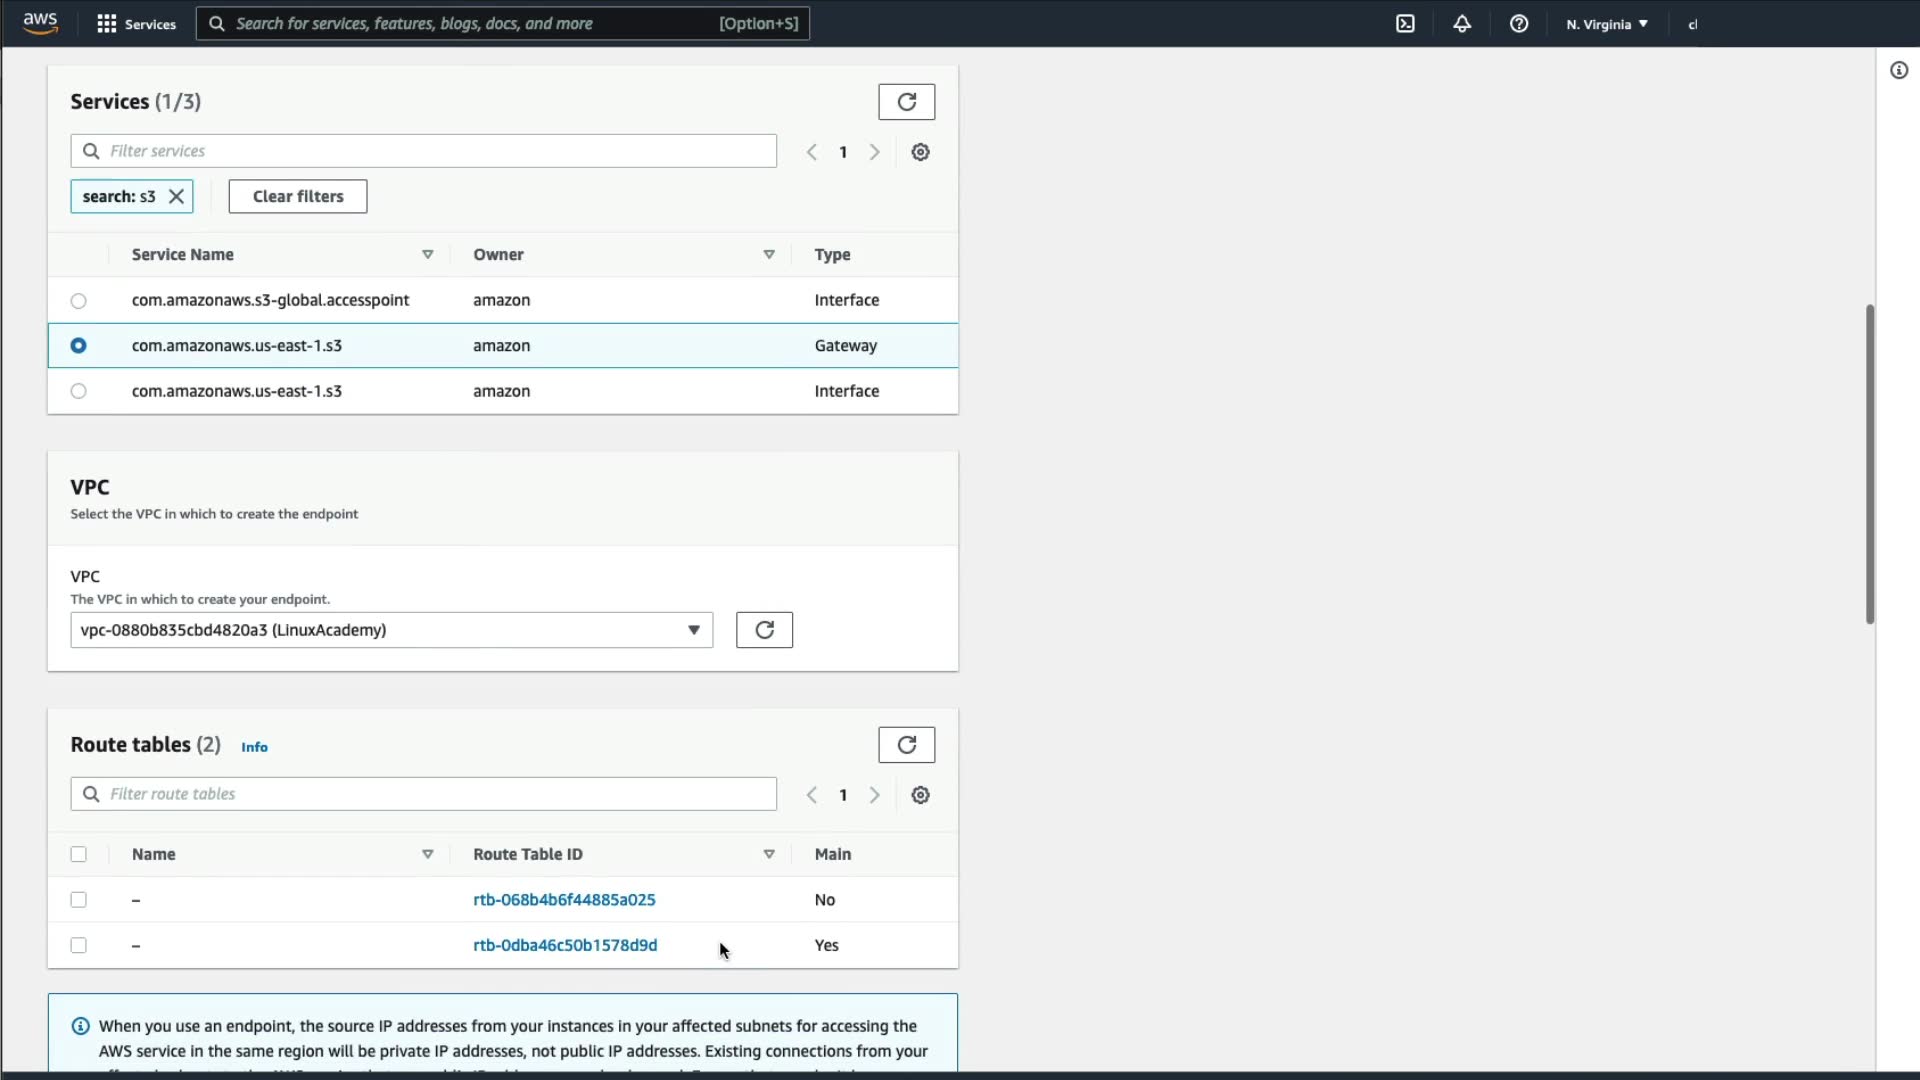Open AWS CloudShell icon in top bar

click(1405, 24)
